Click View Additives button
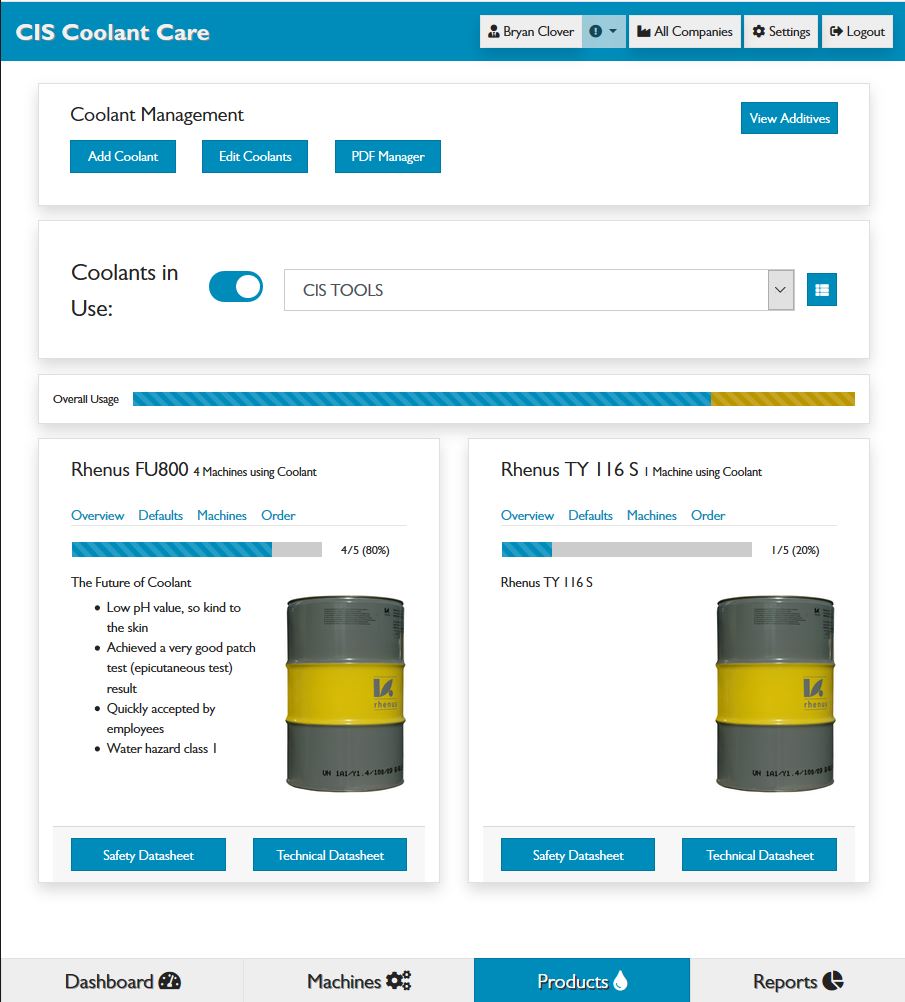This screenshot has height=1002, width=905. [789, 118]
